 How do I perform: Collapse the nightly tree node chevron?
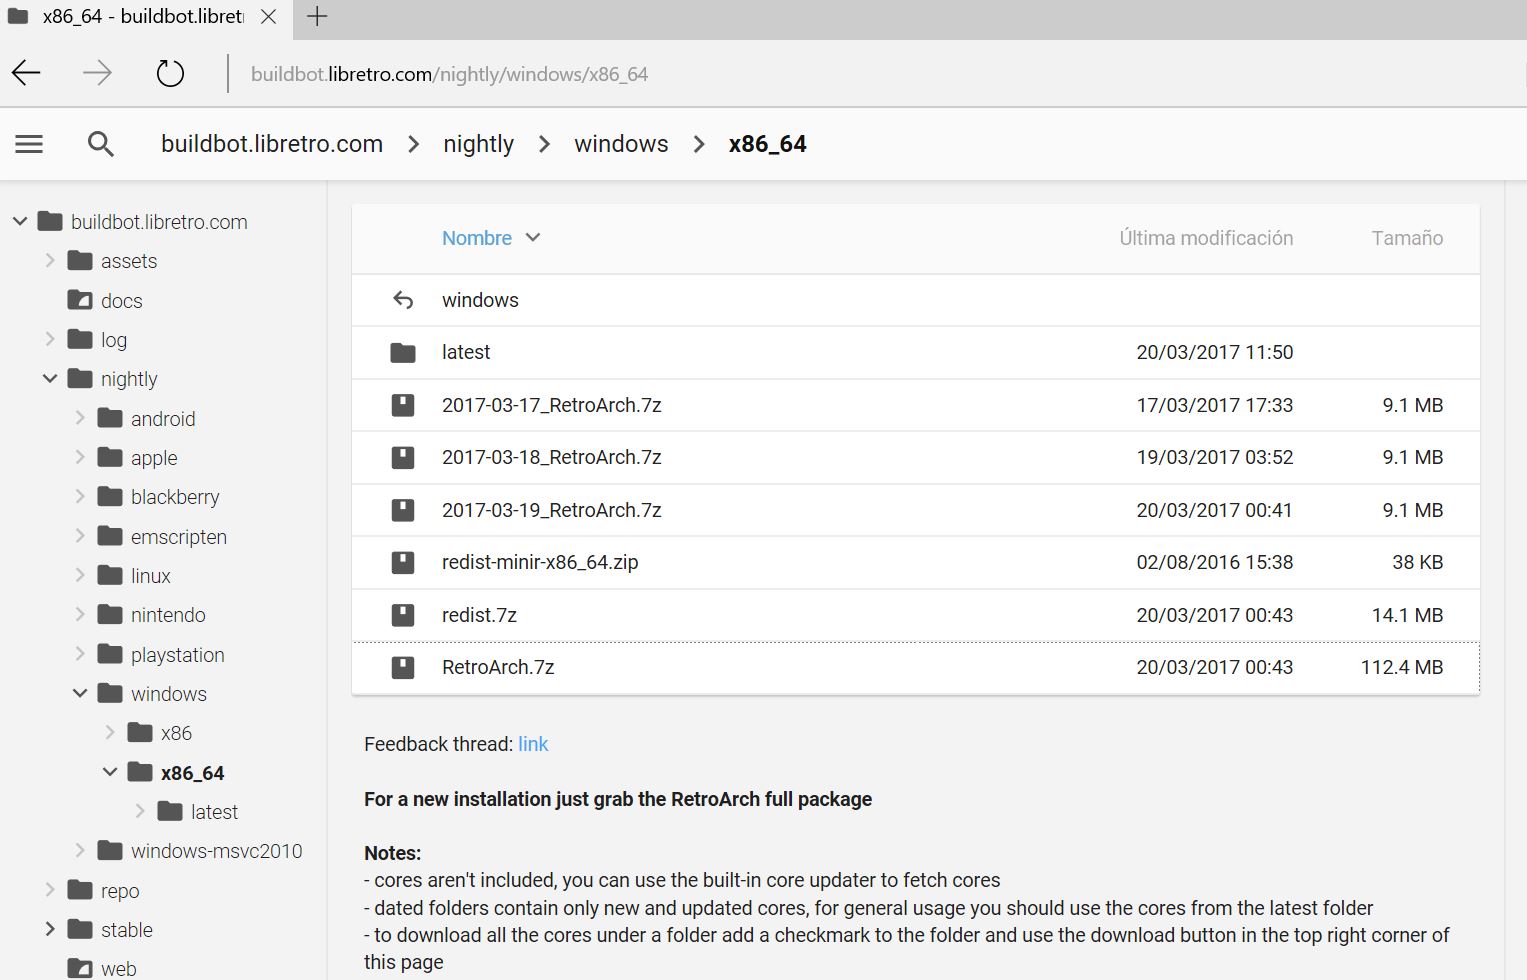pos(50,378)
